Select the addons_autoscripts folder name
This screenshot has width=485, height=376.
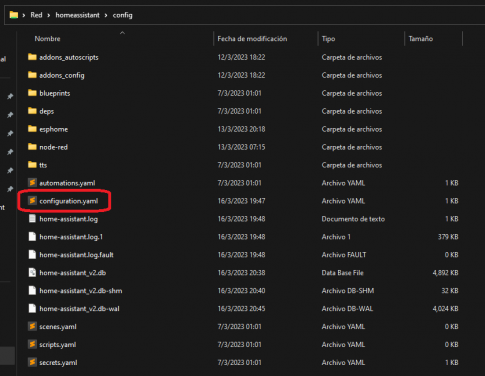coord(69,57)
